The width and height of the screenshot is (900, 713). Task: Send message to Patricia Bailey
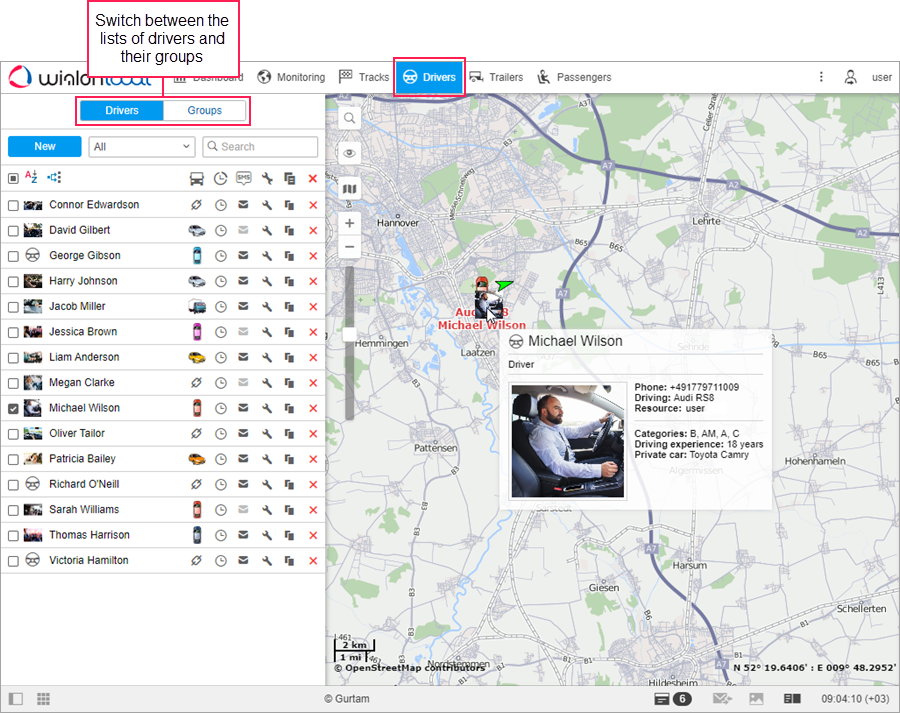point(243,459)
